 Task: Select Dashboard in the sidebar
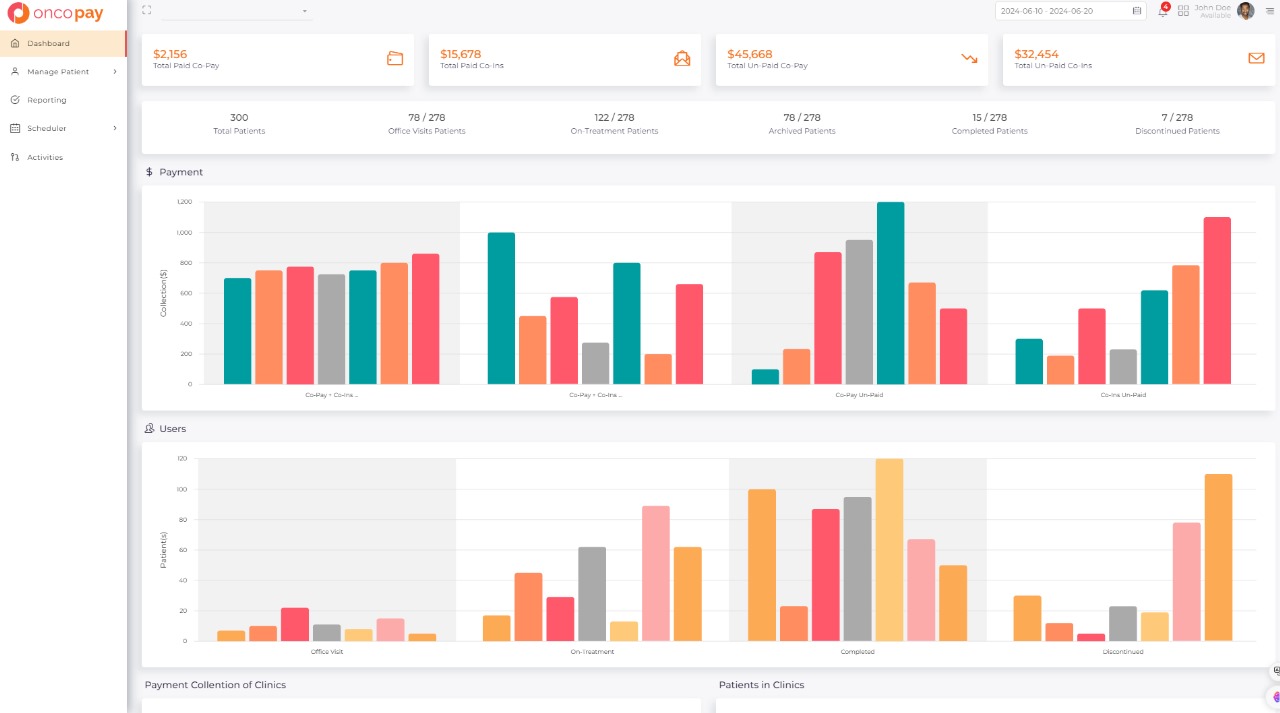pos(48,43)
